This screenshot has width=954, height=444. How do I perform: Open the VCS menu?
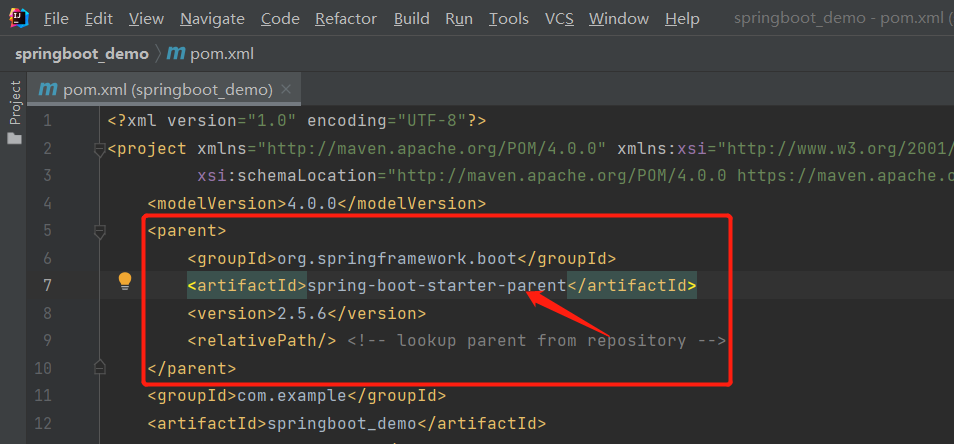559,19
